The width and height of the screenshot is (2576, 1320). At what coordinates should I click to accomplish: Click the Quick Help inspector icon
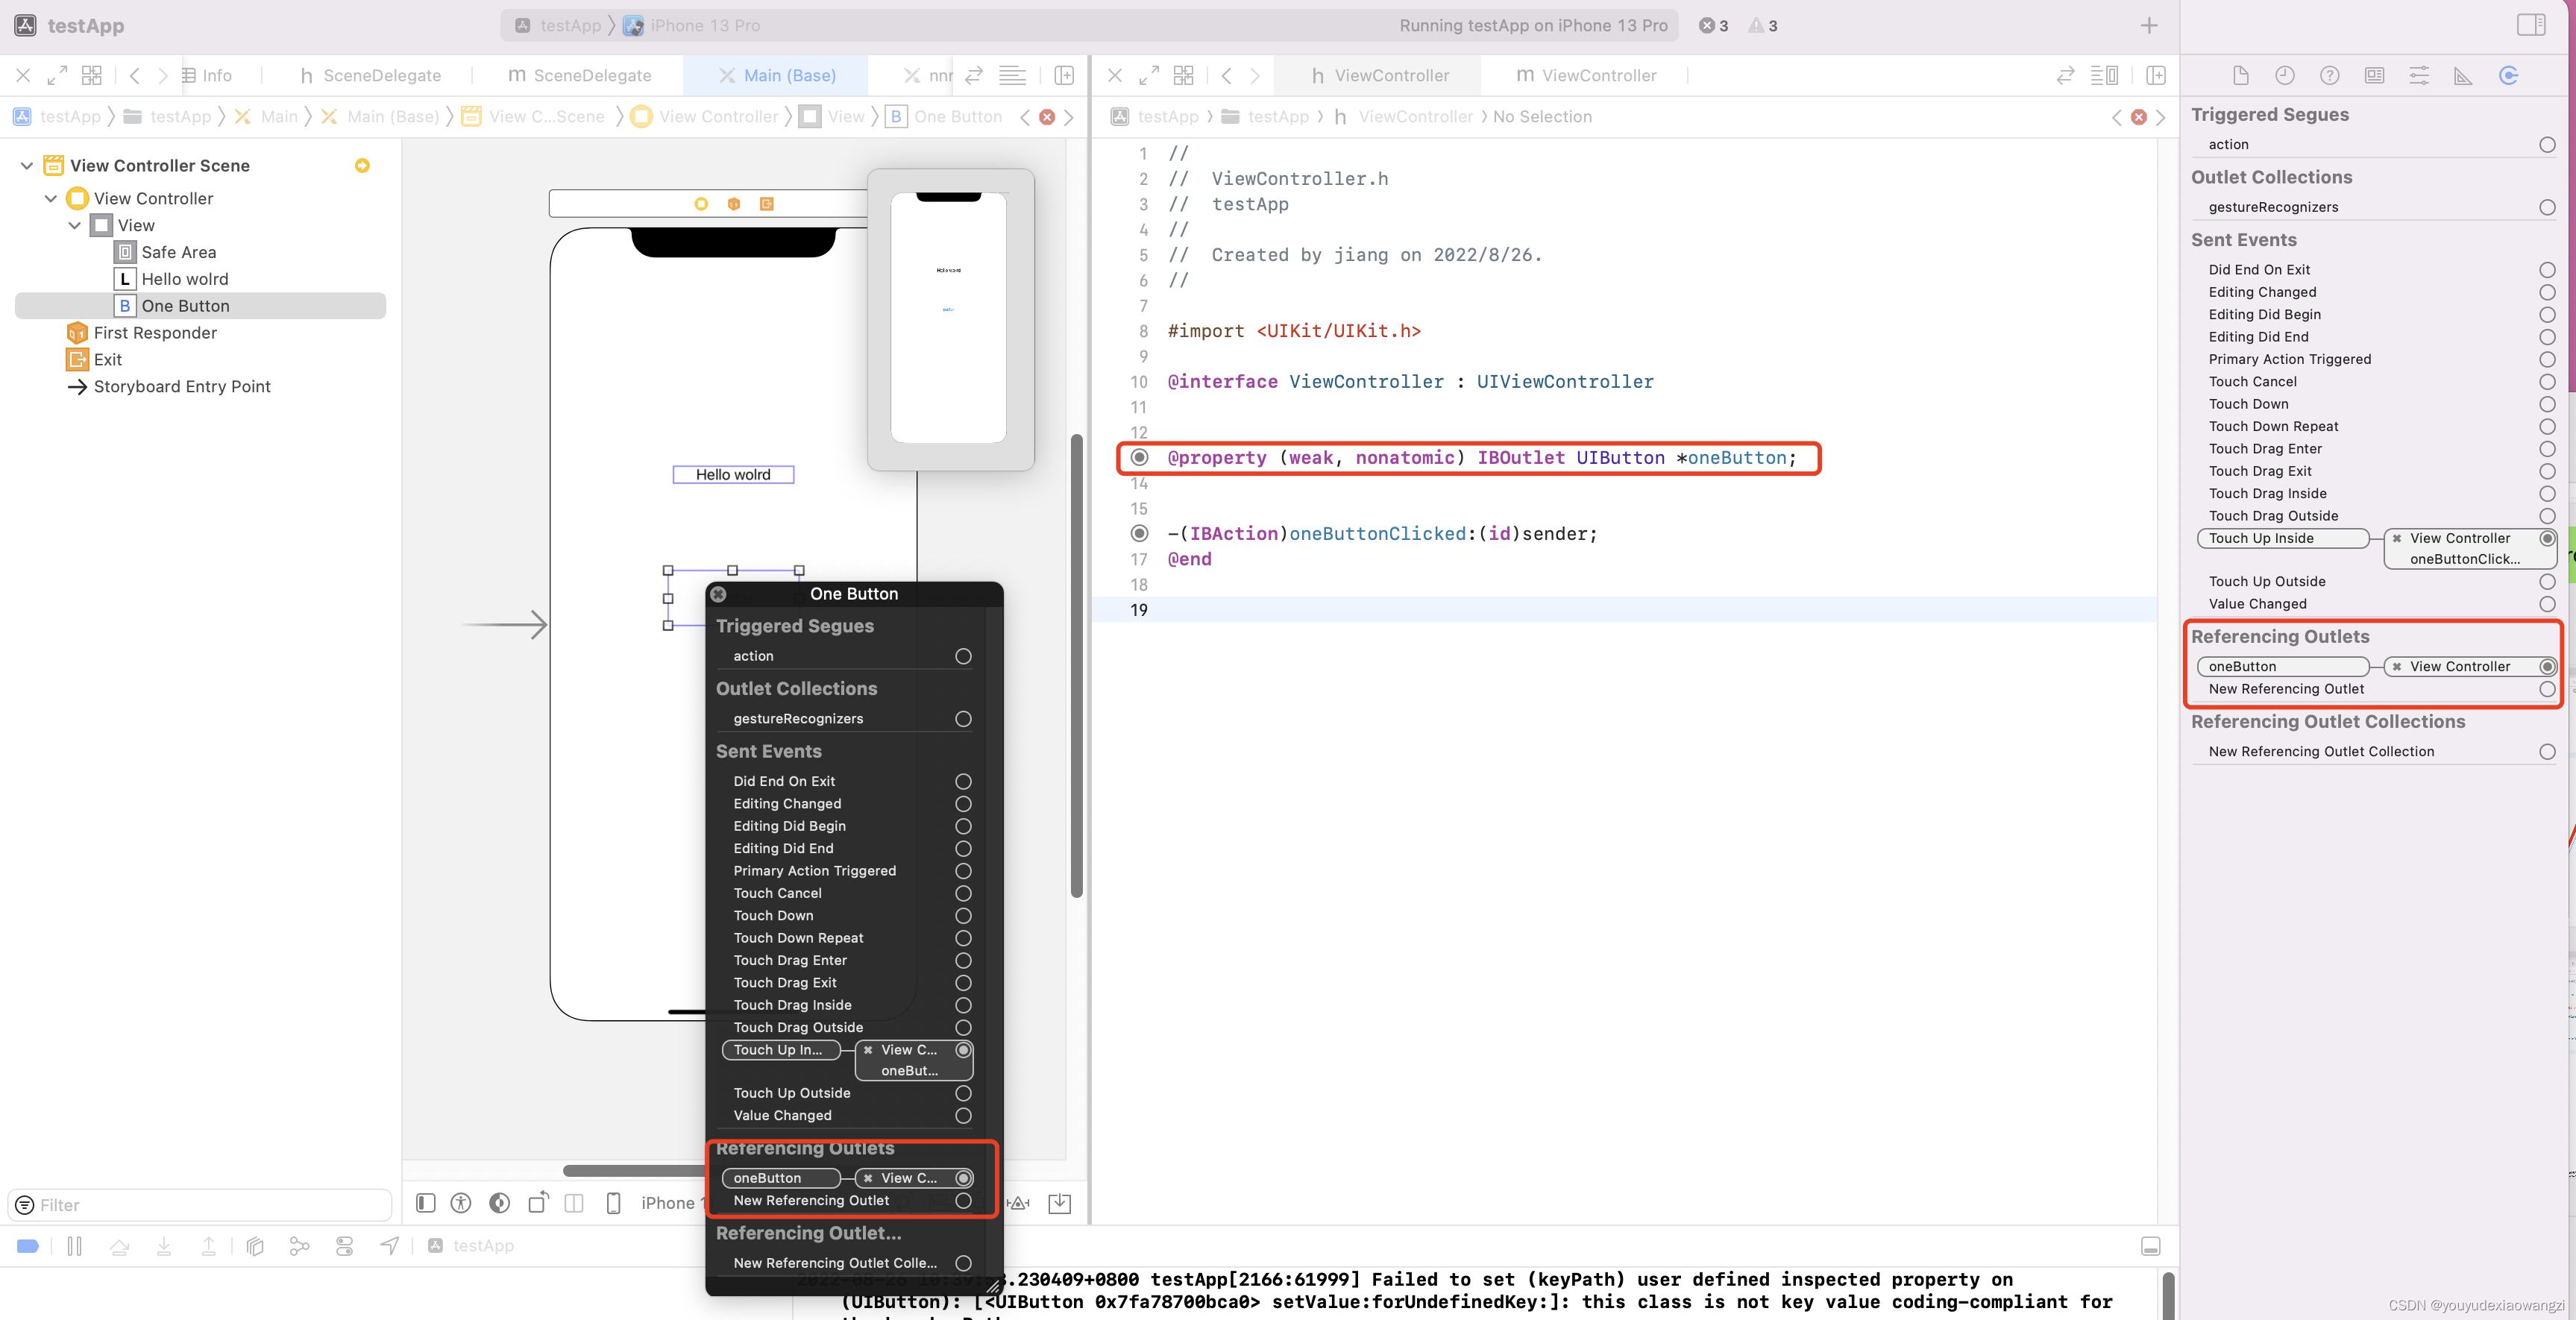point(2329,76)
